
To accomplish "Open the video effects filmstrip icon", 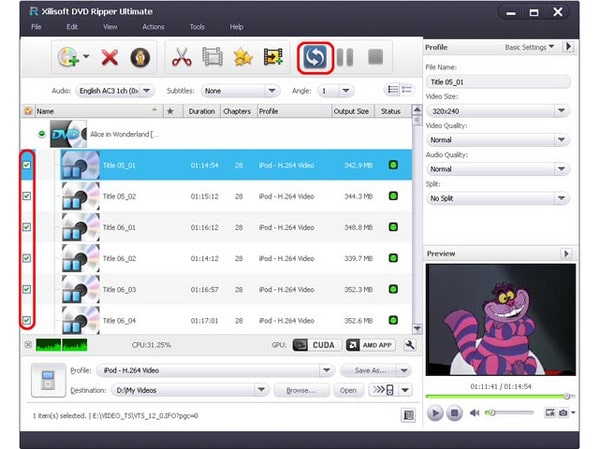I will point(211,57).
